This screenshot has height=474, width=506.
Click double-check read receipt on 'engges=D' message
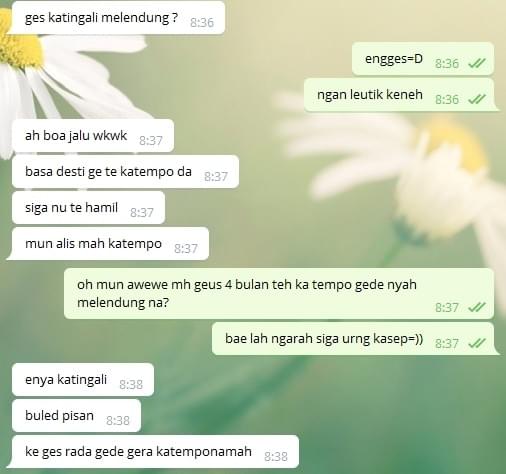click(477, 63)
